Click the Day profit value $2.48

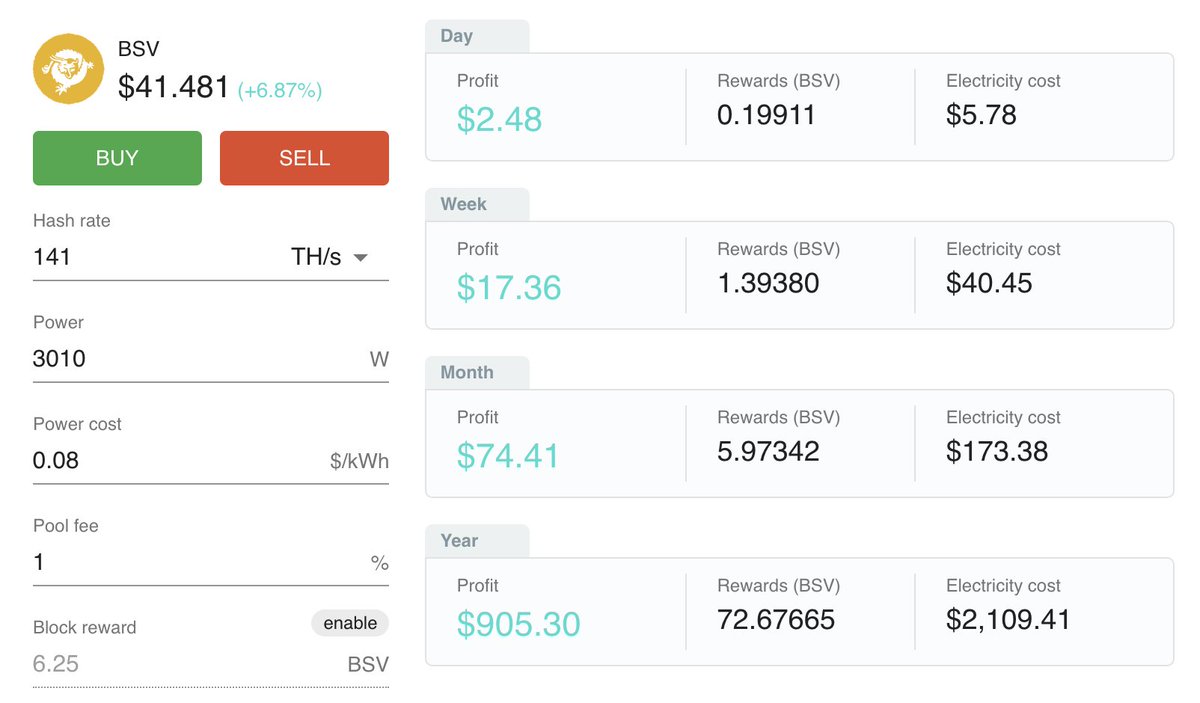(499, 119)
